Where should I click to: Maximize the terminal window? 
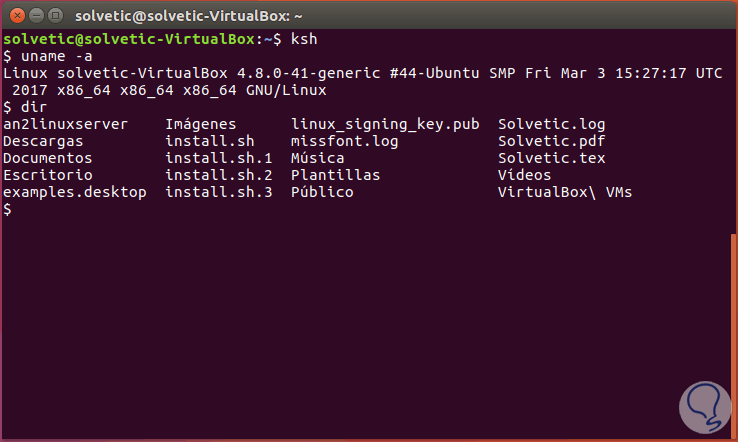coord(57,14)
